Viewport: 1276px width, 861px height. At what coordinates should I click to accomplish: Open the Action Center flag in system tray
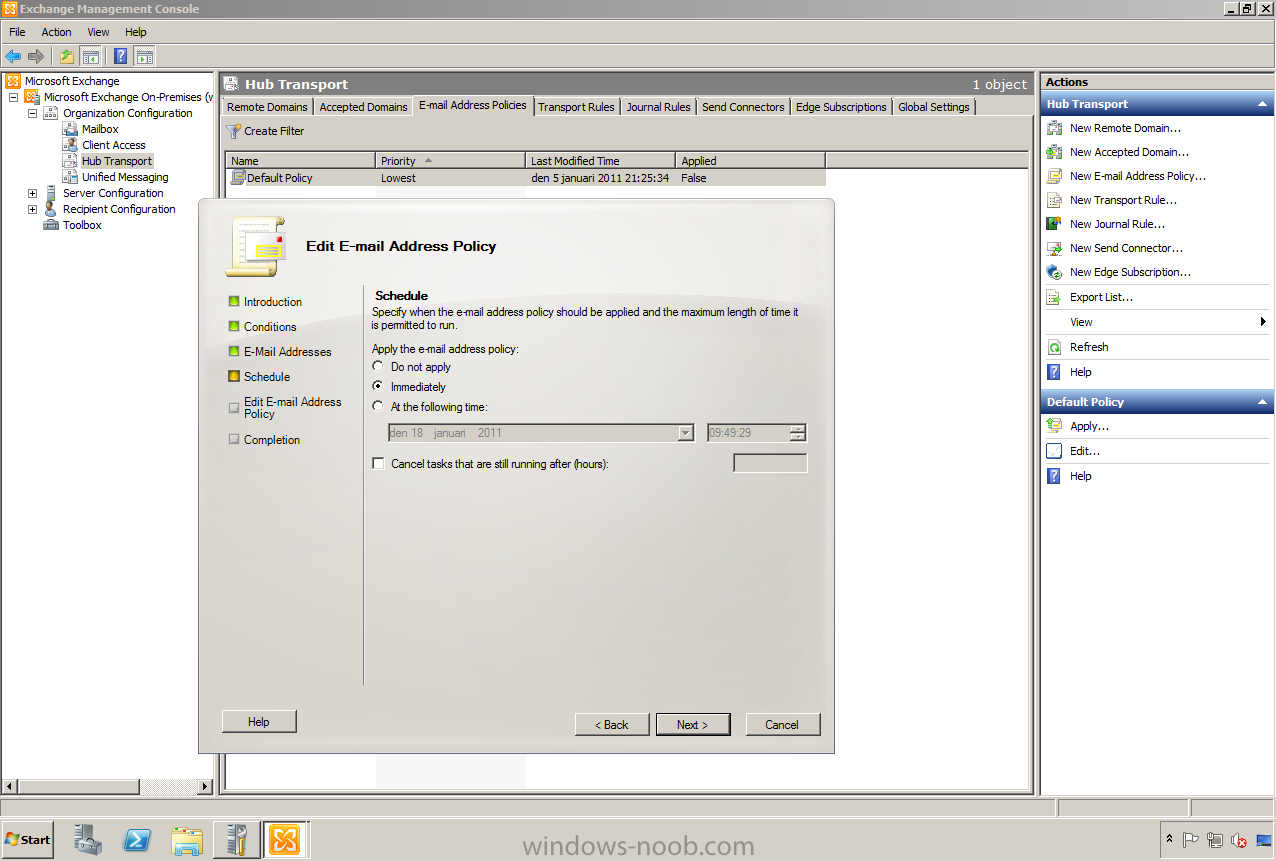[x=1191, y=840]
